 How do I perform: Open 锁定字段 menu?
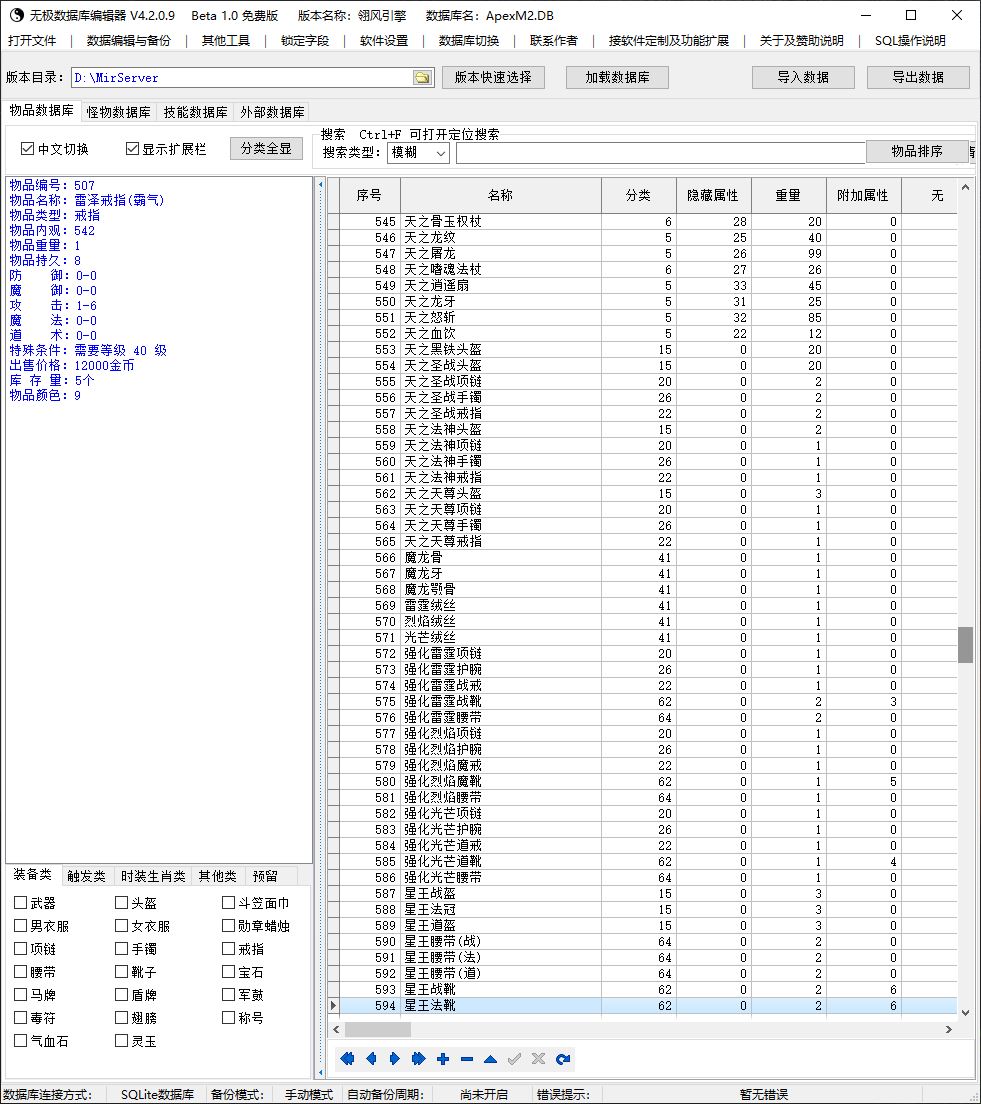pos(304,41)
